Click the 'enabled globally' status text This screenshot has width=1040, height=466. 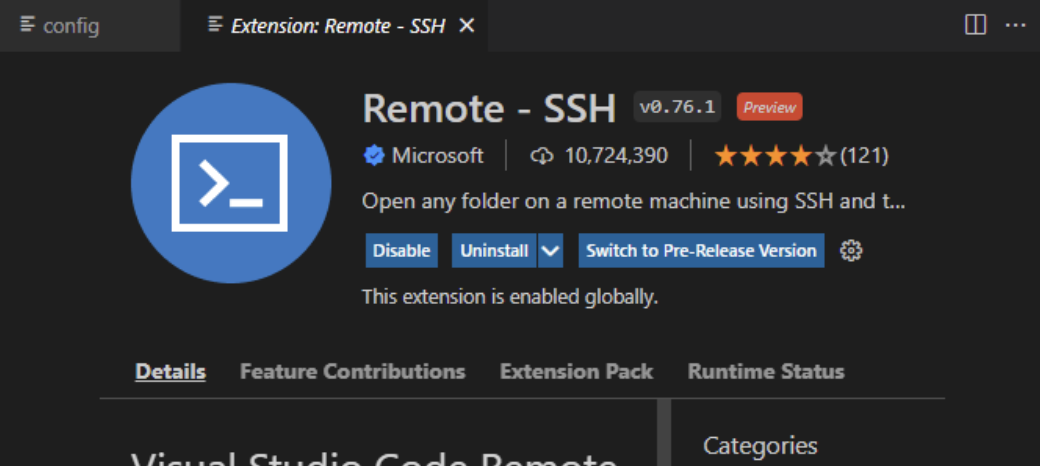coord(510,297)
